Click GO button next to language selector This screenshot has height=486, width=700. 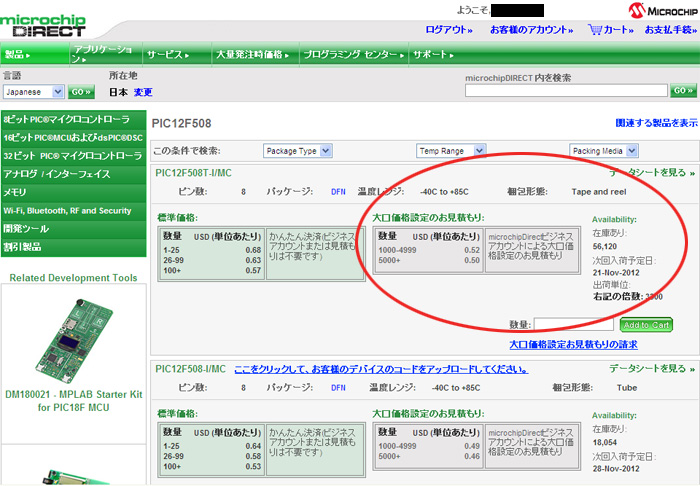[81, 92]
